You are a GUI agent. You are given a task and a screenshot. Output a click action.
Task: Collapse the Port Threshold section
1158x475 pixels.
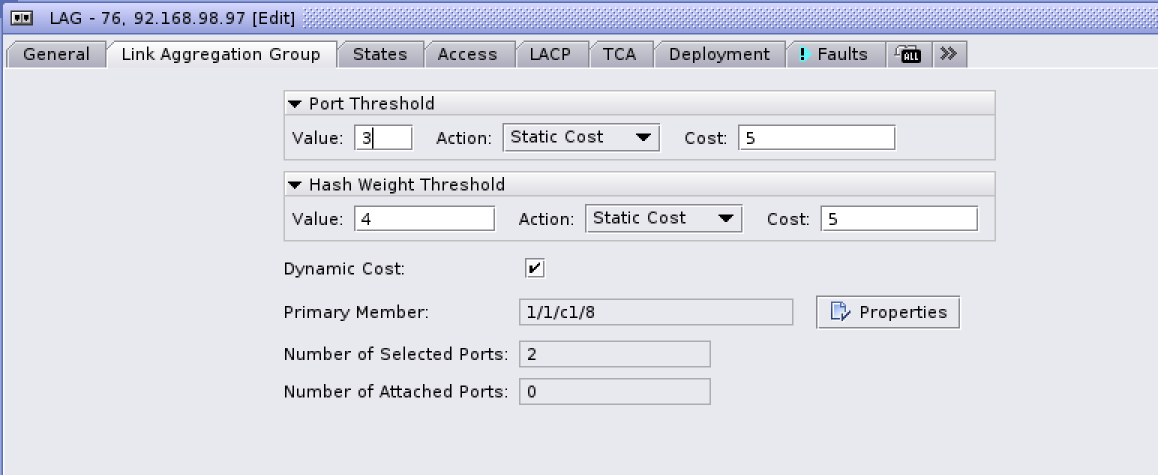(295, 104)
